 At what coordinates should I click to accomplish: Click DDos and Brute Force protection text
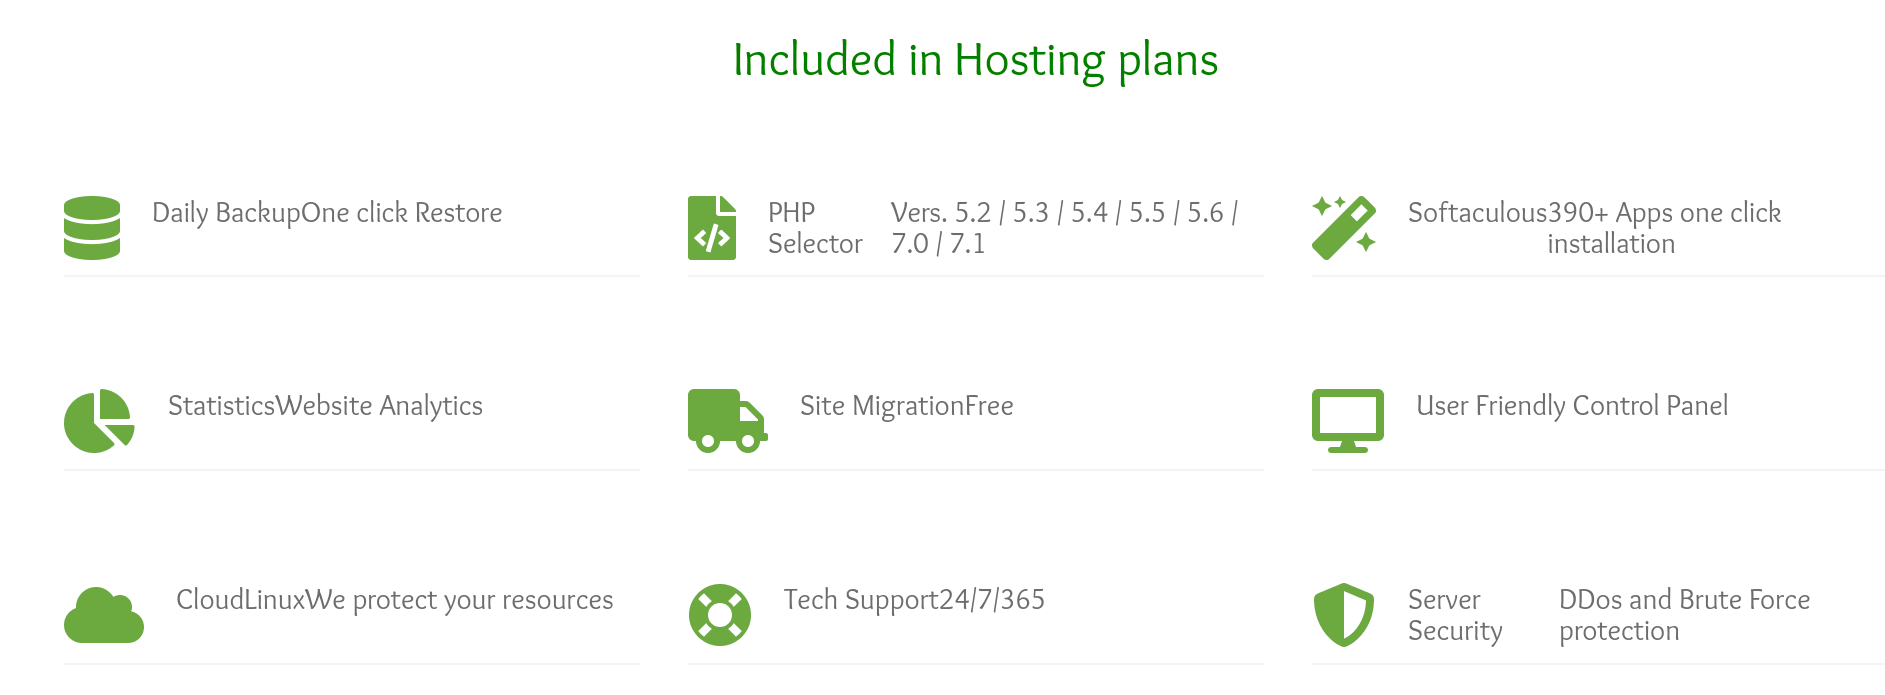click(1685, 615)
